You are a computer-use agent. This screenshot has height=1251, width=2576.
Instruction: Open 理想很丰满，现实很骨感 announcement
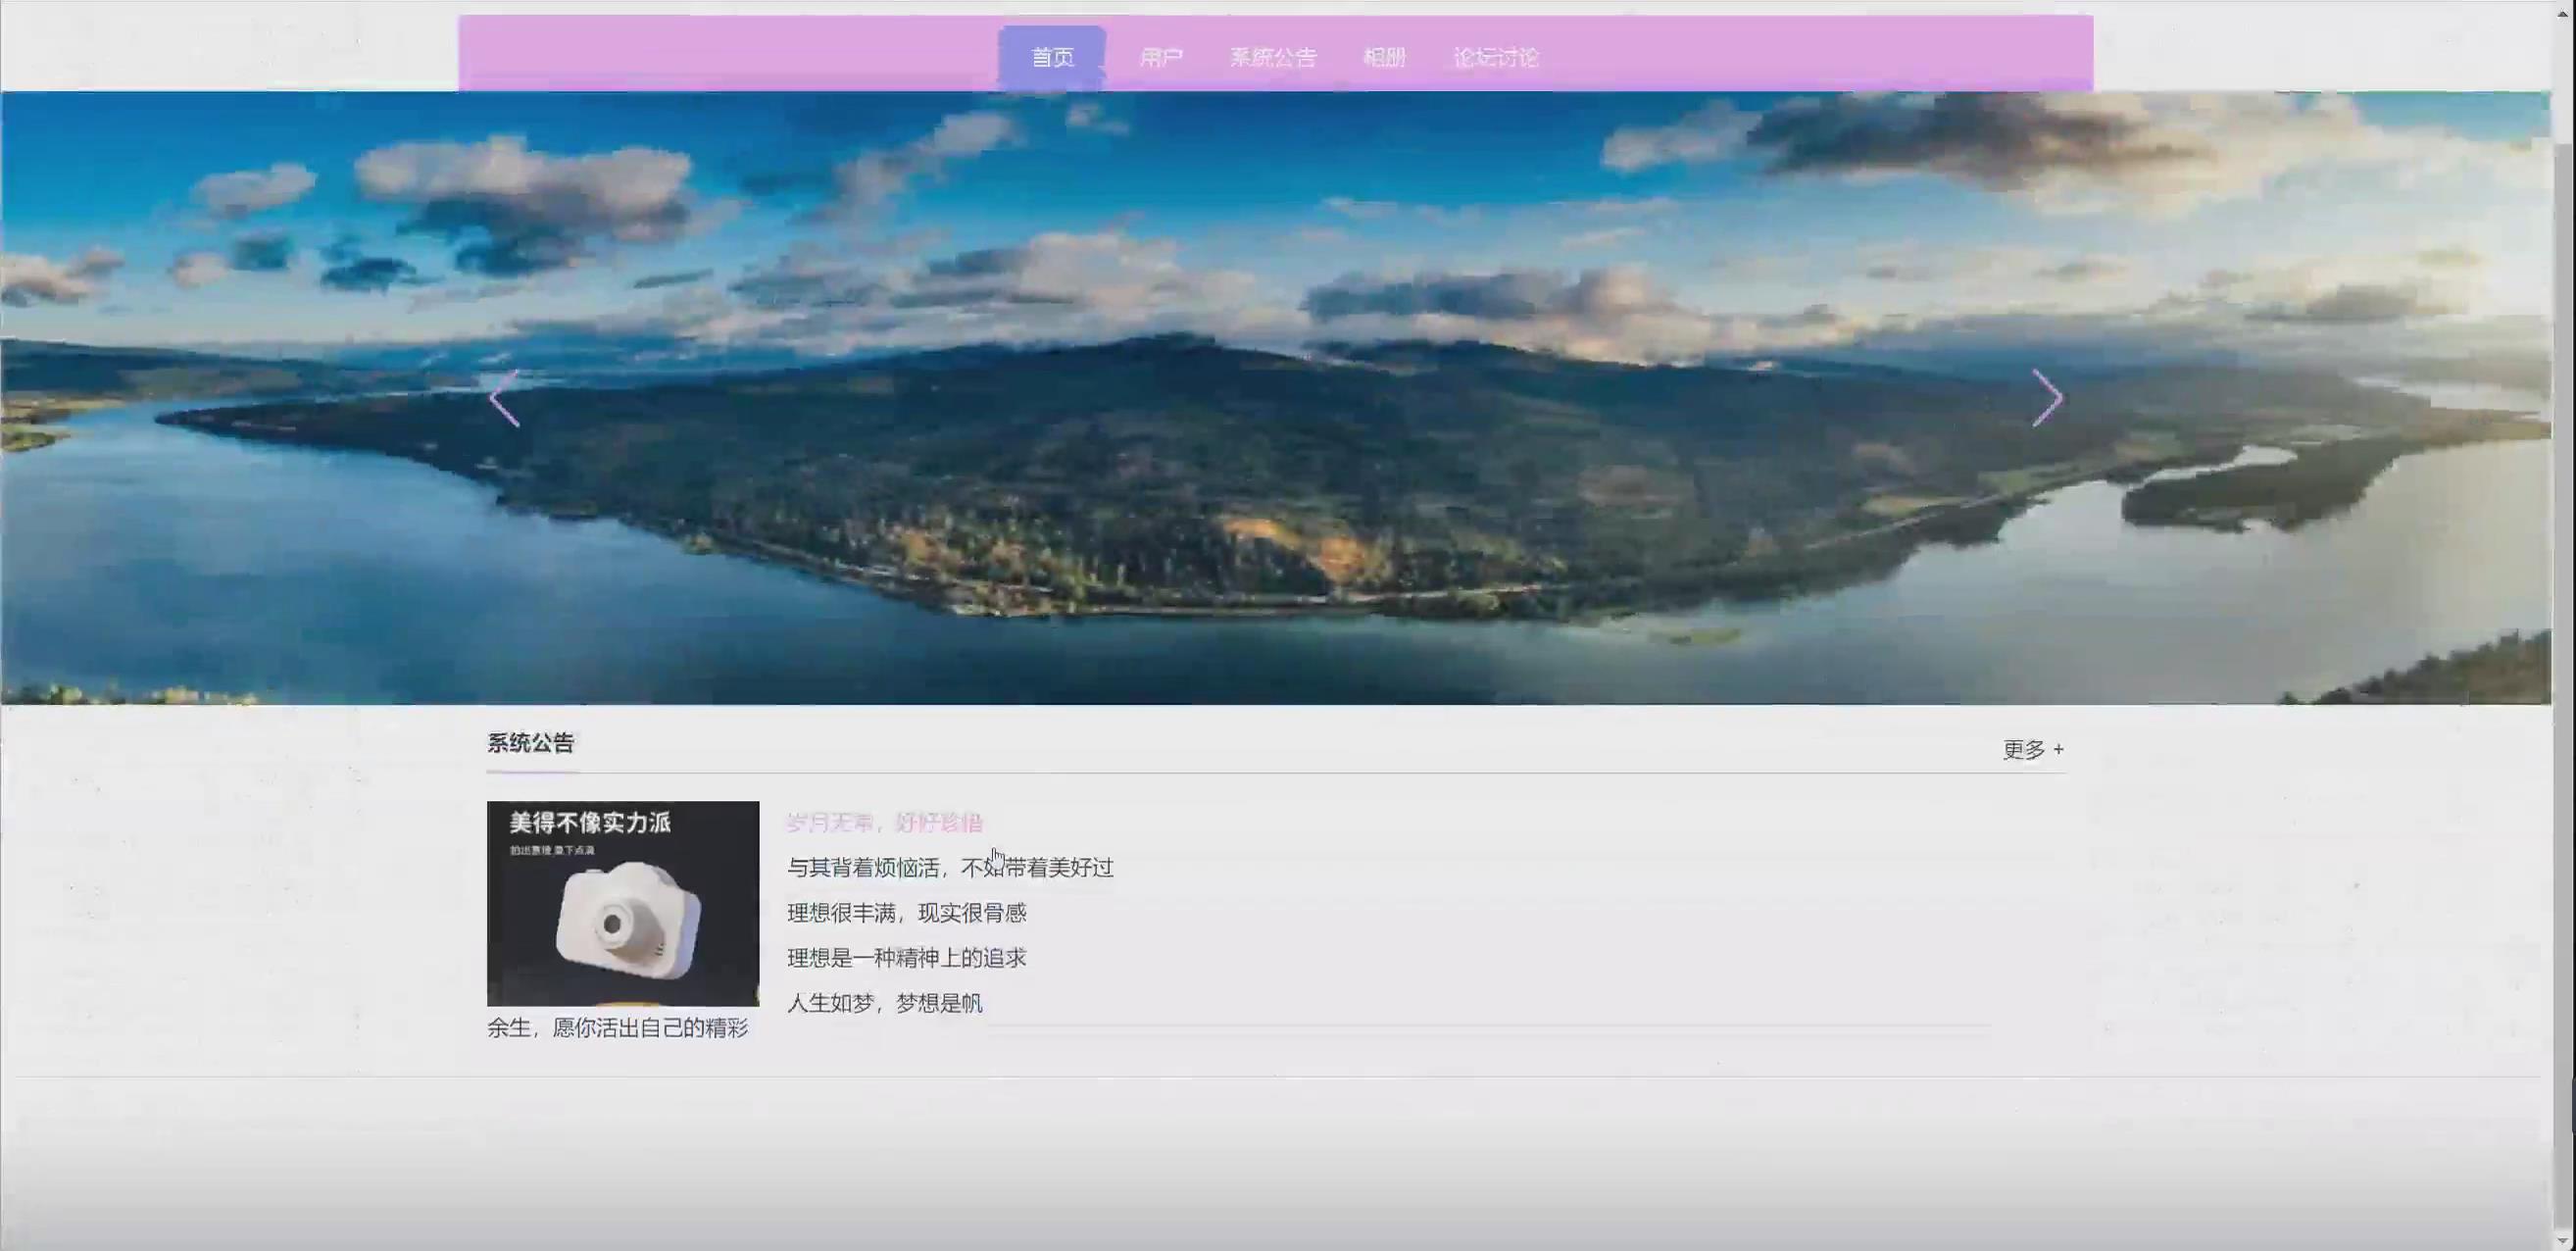[906, 912]
